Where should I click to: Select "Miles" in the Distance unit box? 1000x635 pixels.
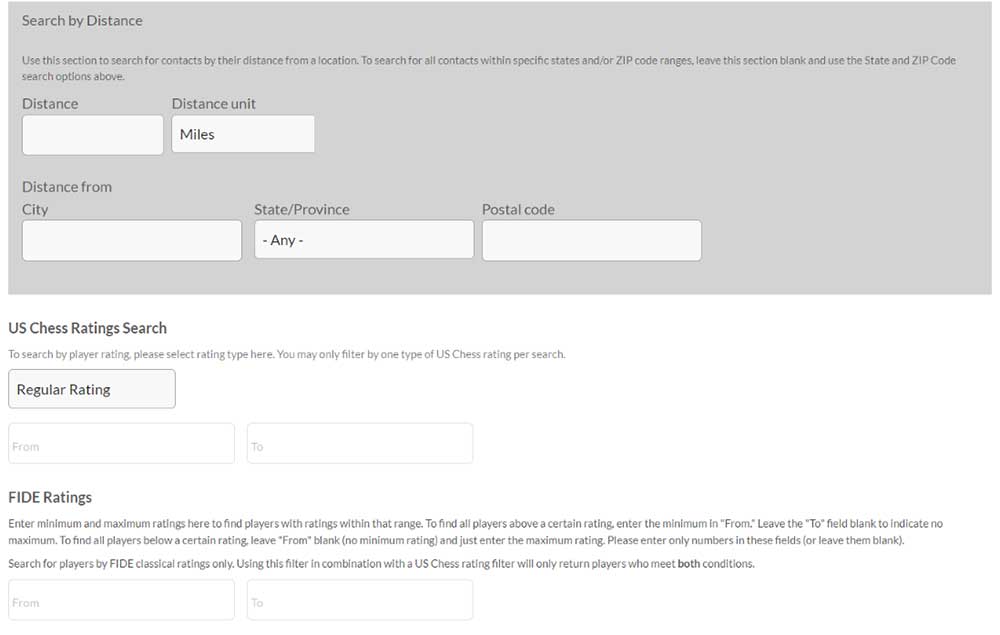pos(243,133)
